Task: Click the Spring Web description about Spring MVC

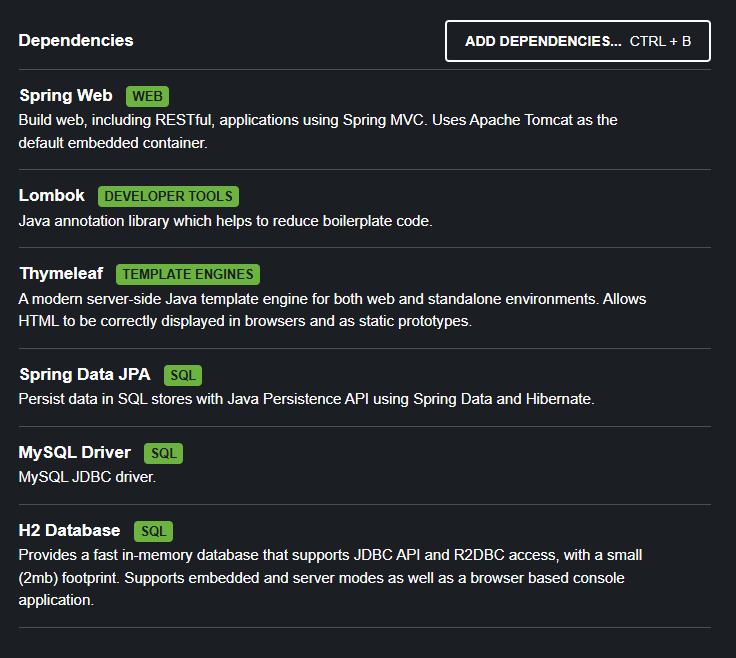Action: point(318,131)
